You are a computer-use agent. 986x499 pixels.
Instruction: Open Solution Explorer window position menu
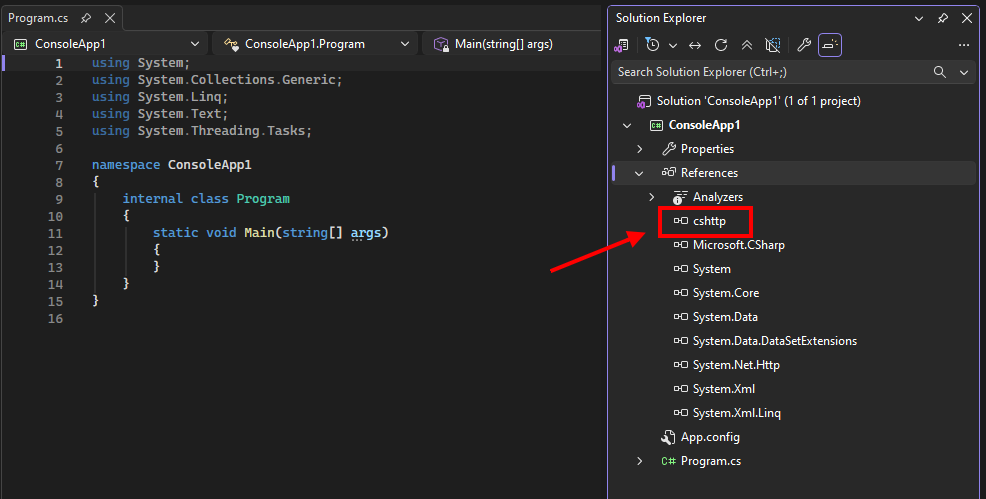pos(919,18)
